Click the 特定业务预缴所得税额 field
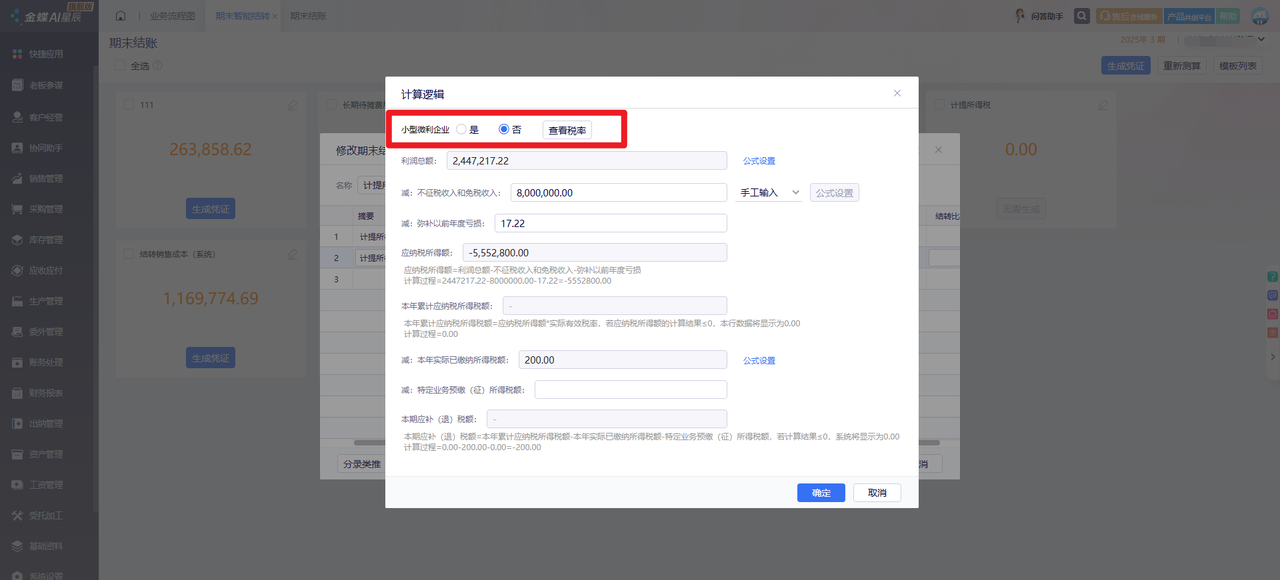Image resolution: width=1280 pixels, height=580 pixels. 631,390
